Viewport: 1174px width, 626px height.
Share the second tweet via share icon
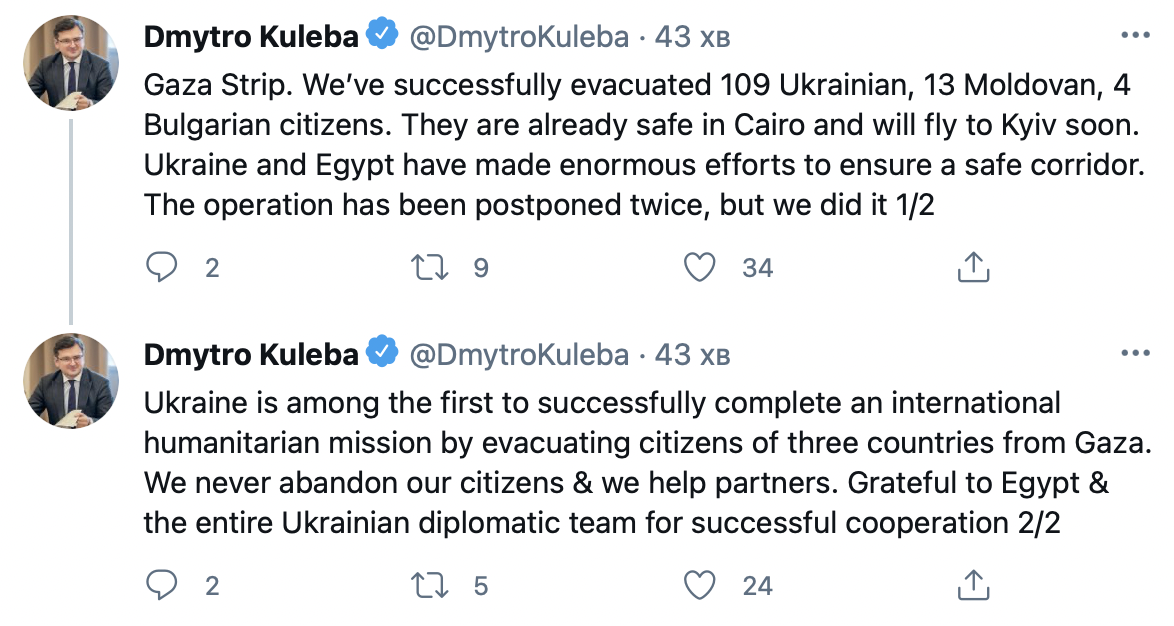(973, 585)
